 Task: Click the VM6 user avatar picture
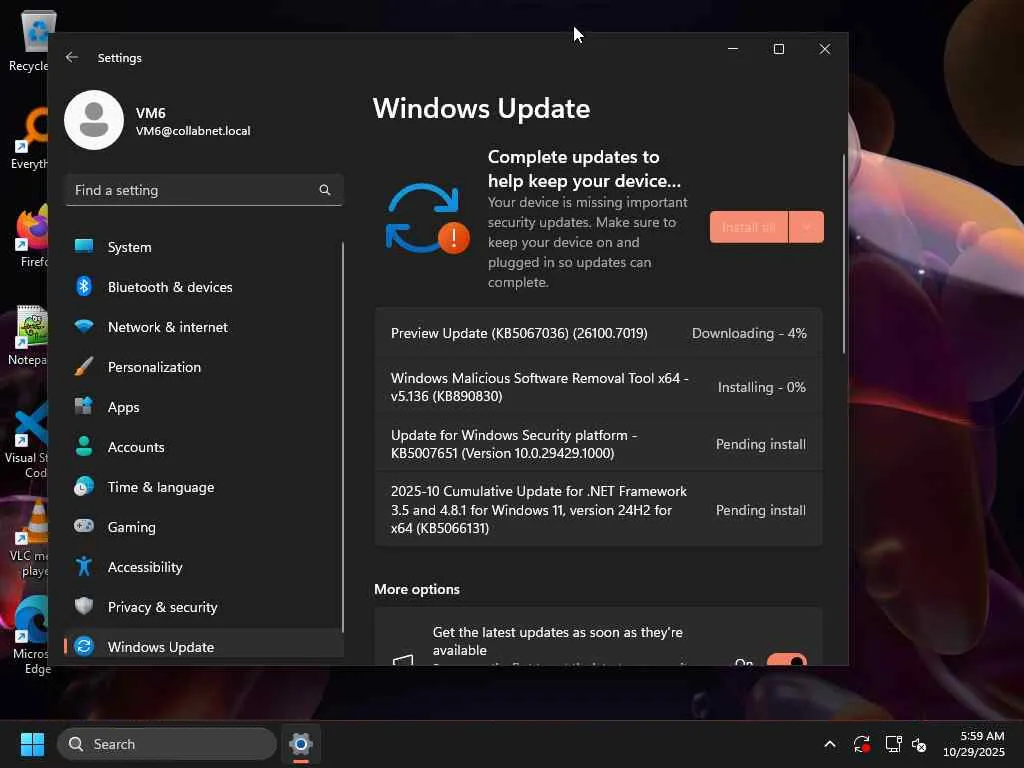point(94,120)
